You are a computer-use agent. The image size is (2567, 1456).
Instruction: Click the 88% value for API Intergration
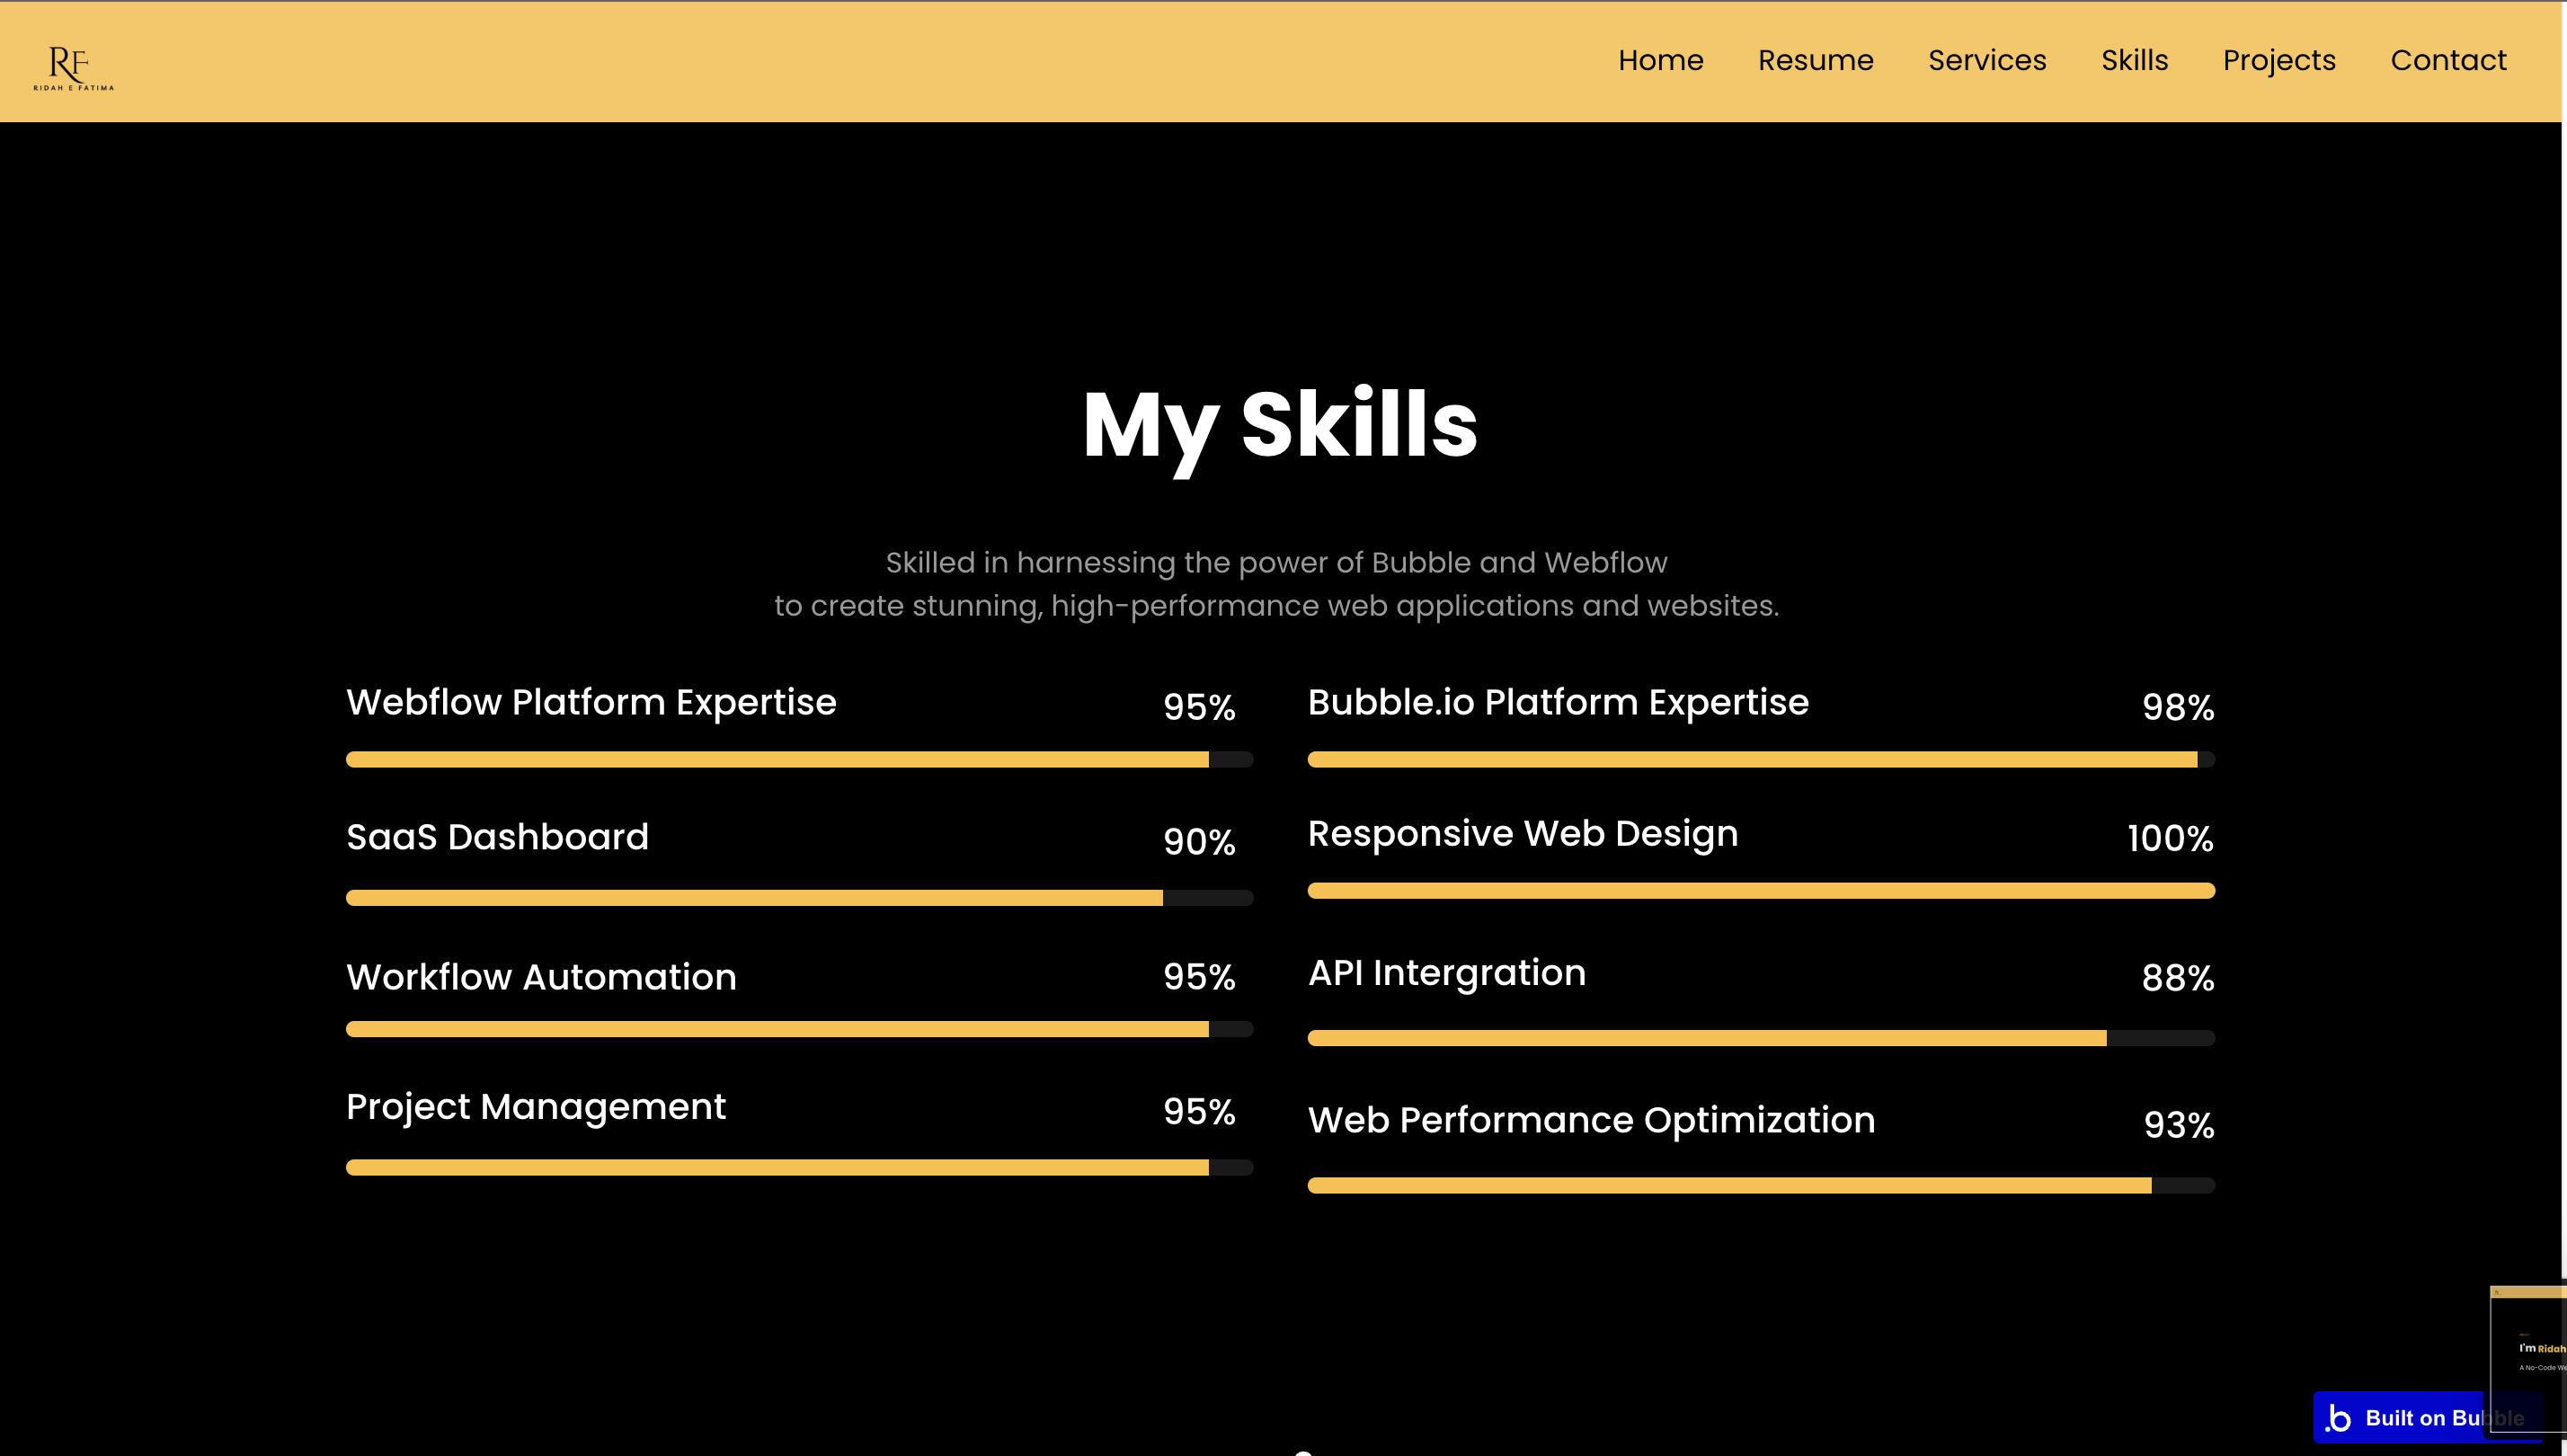[x=2177, y=978]
